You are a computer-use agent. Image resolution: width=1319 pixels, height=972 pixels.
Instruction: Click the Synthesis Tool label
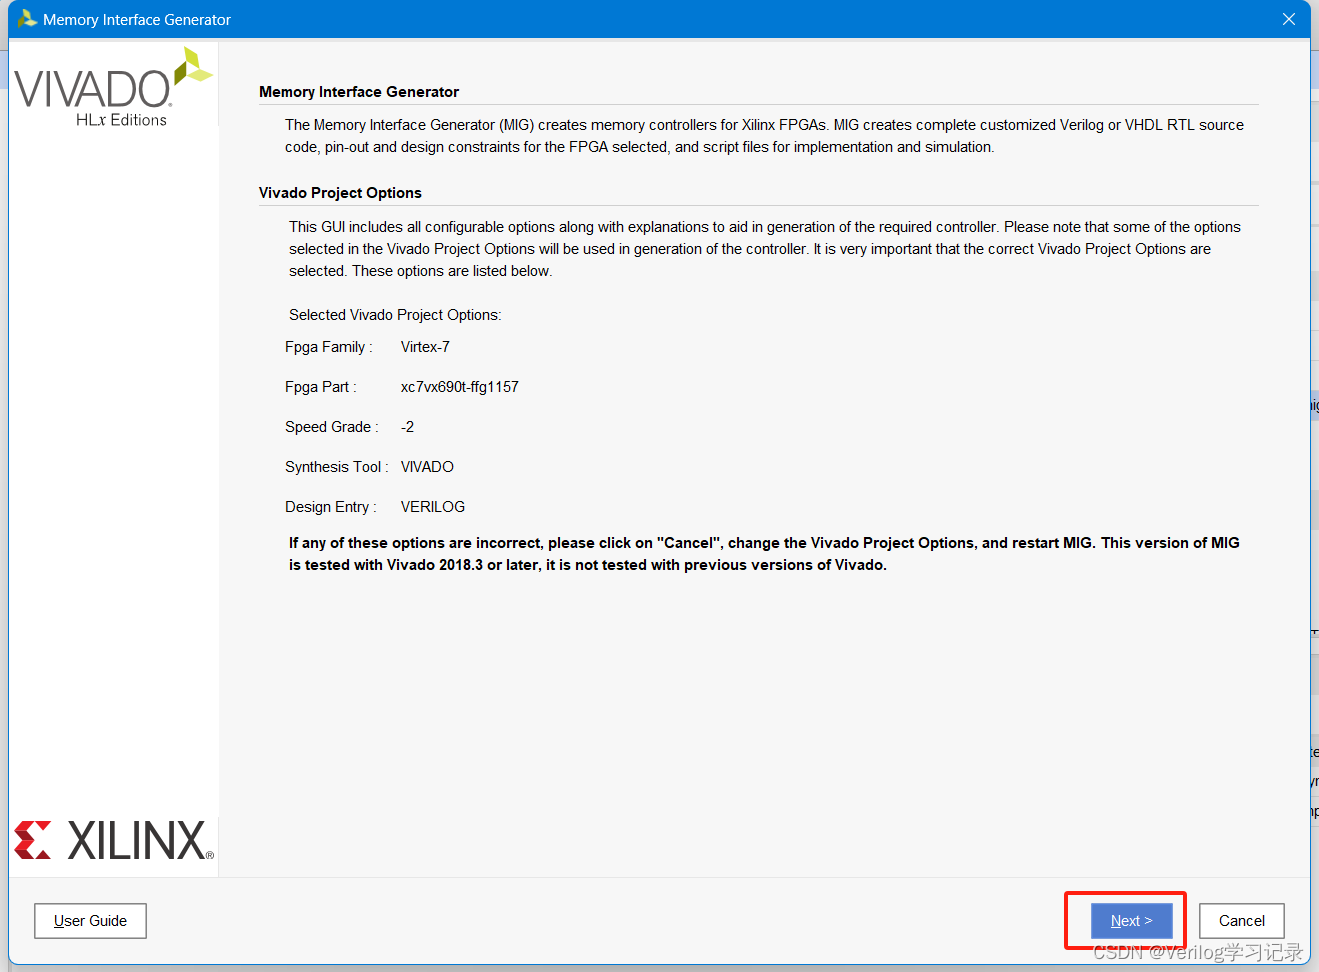pyautogui.click(x=336, y=467)
